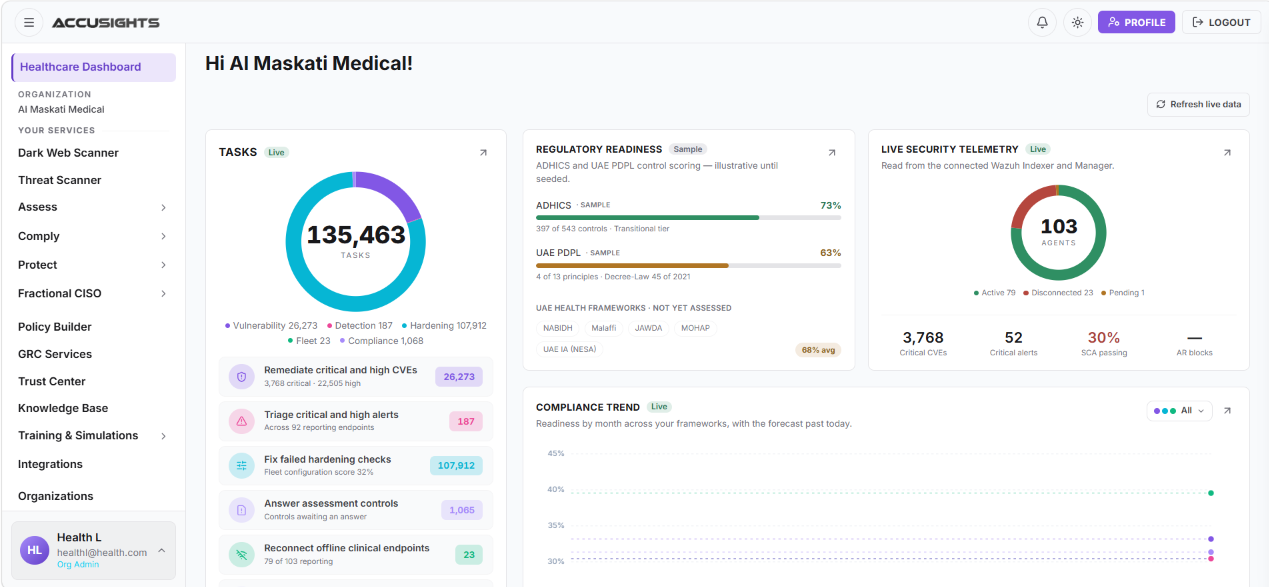This screenshot has height=587, width=1269.
Task: Select the Healthcare Dashboard menu item
Action: point(94,67)
